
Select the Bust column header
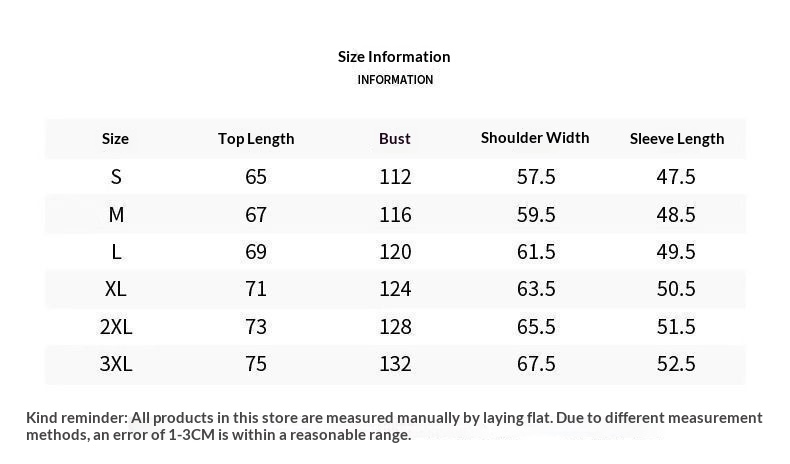[395, 139]
